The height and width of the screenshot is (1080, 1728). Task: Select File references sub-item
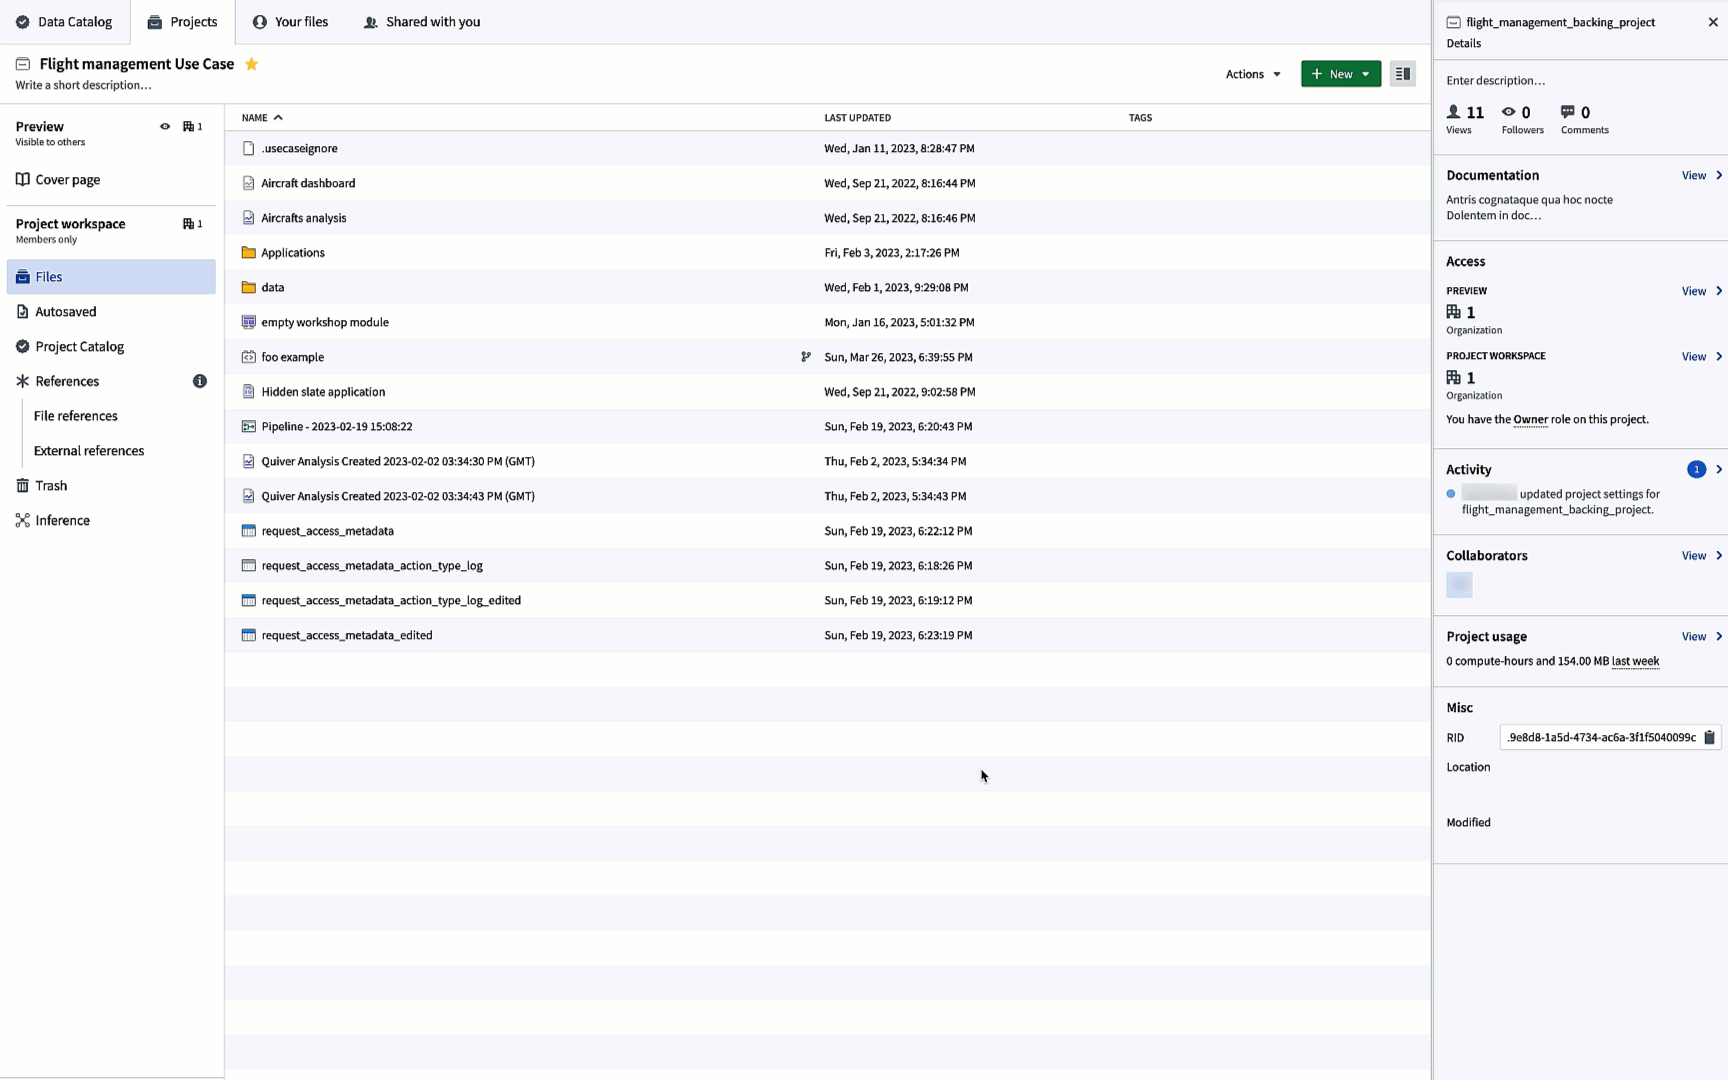click(x=76, y=416)
